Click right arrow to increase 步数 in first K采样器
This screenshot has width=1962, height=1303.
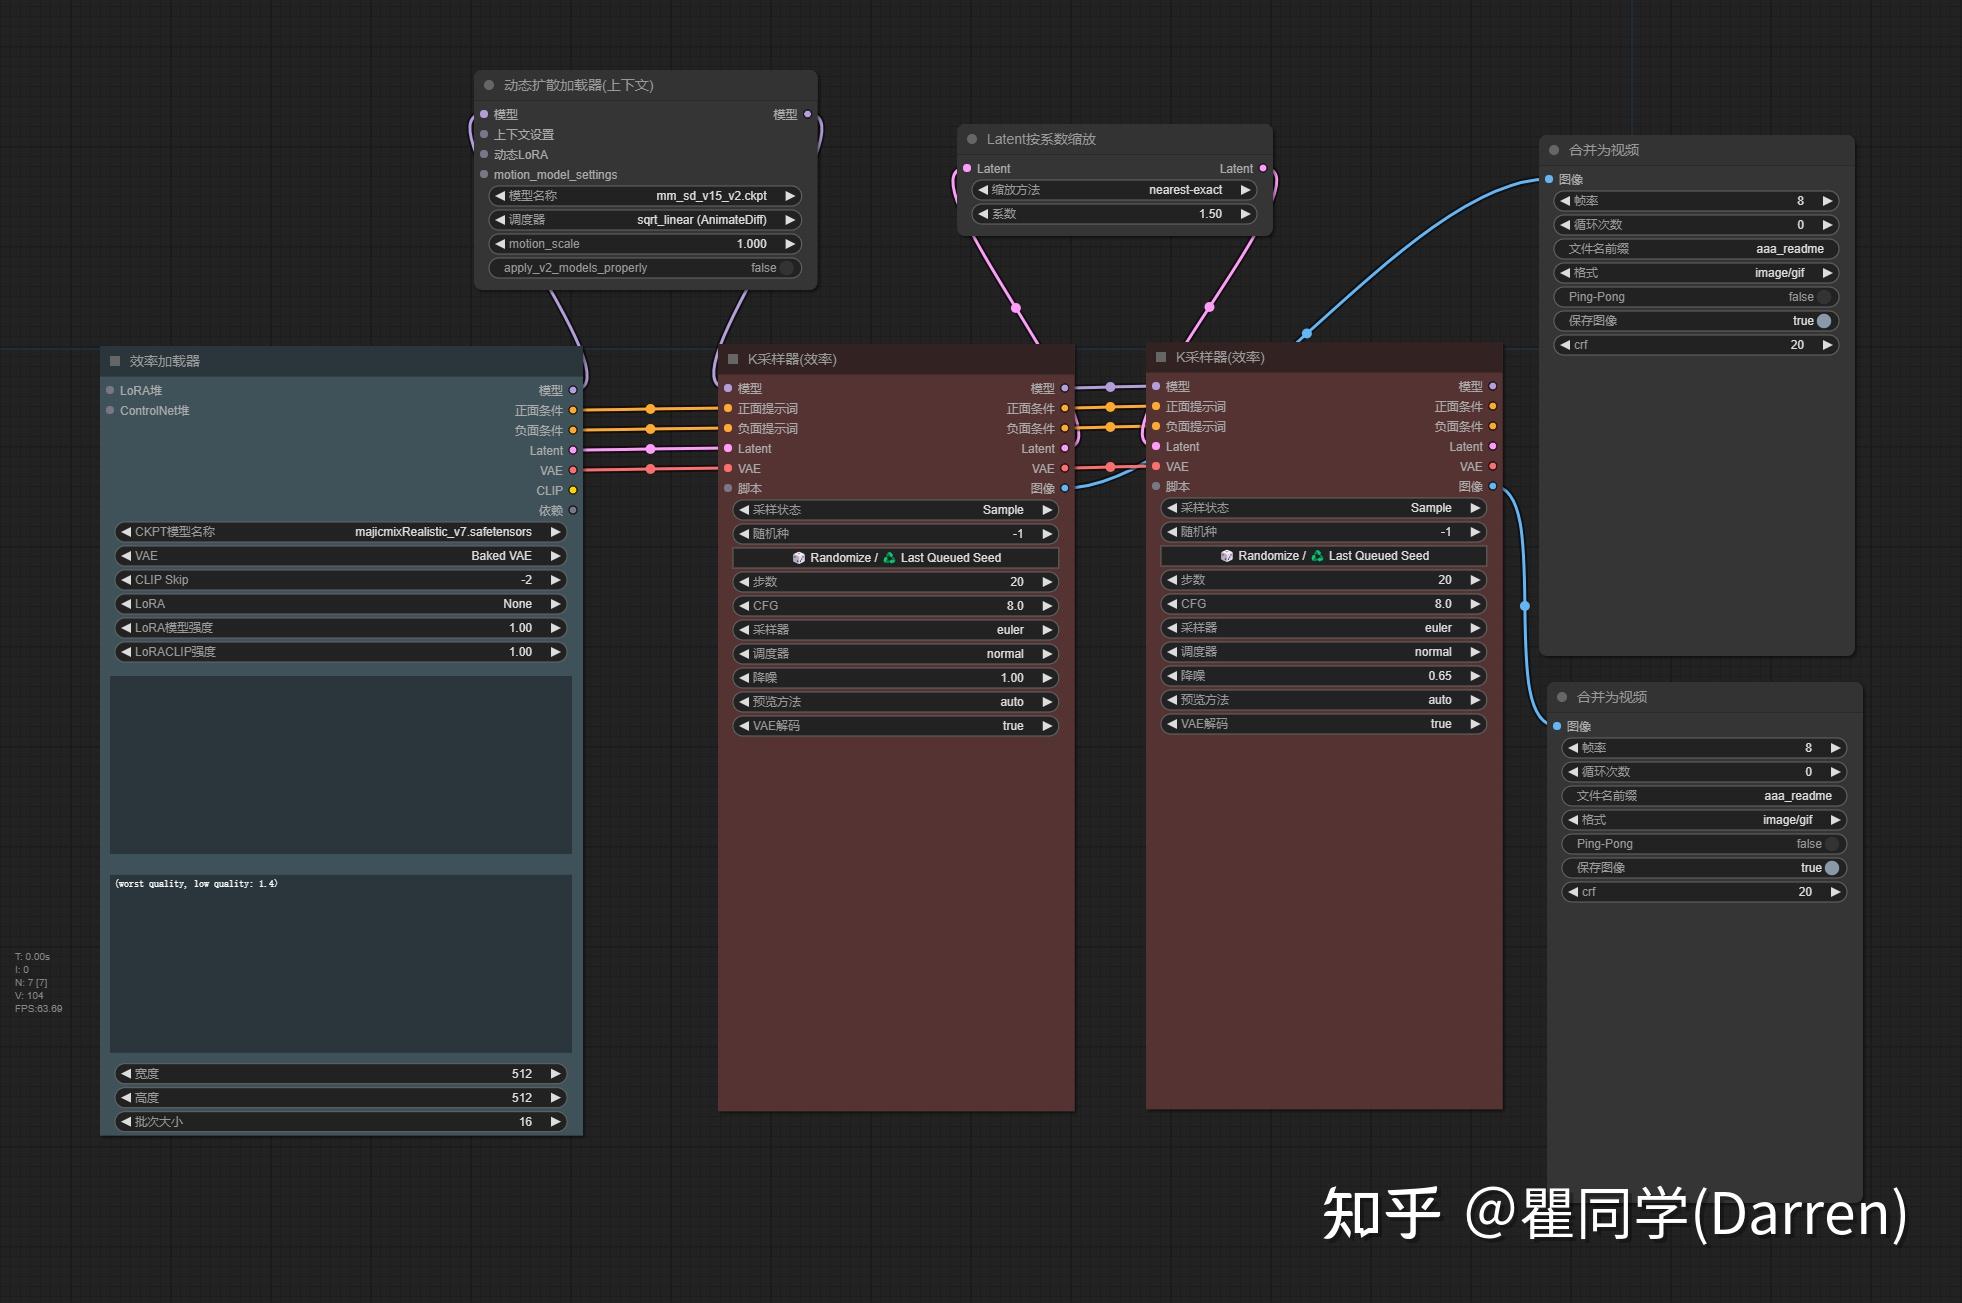tap(1047, 582)
